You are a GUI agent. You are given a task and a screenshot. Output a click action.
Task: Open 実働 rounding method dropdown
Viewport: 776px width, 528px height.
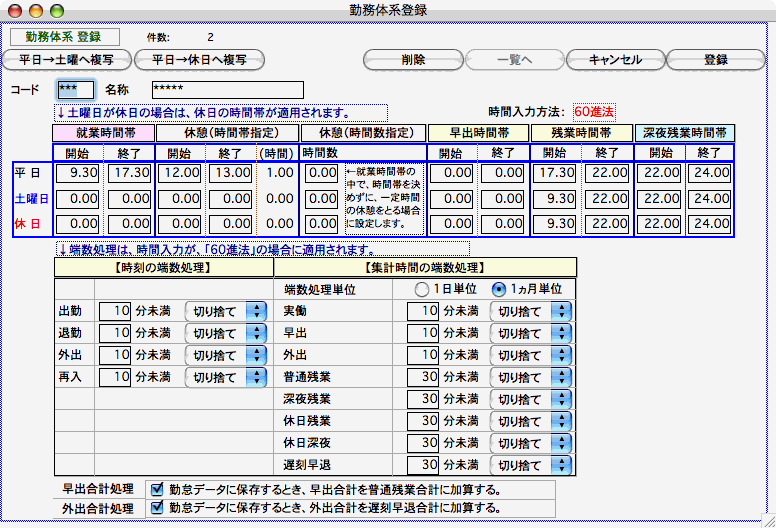pyautogui.click(x=531, y=311)
